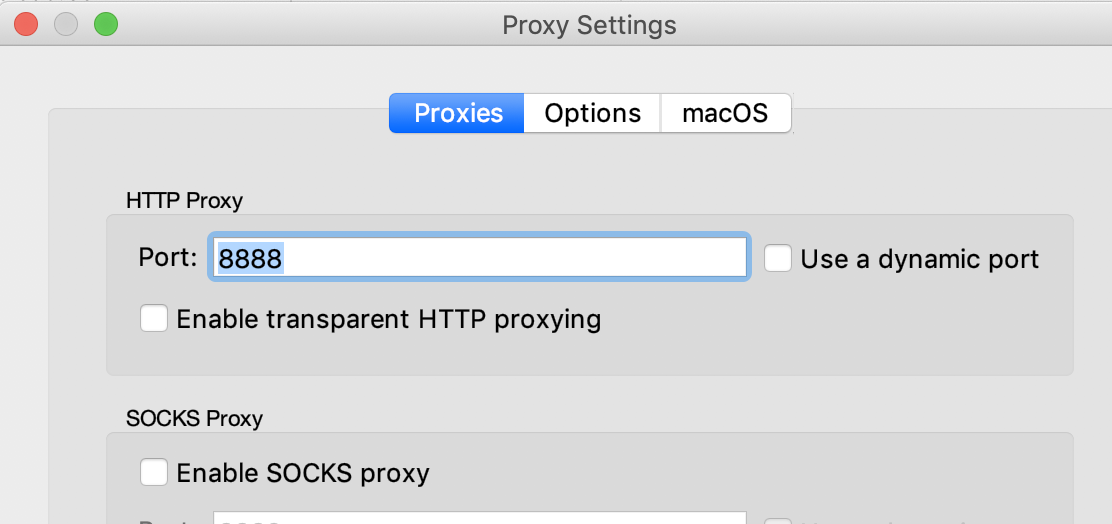Open the Options tab
The image size is (1112, 524).
click(592, 113)
